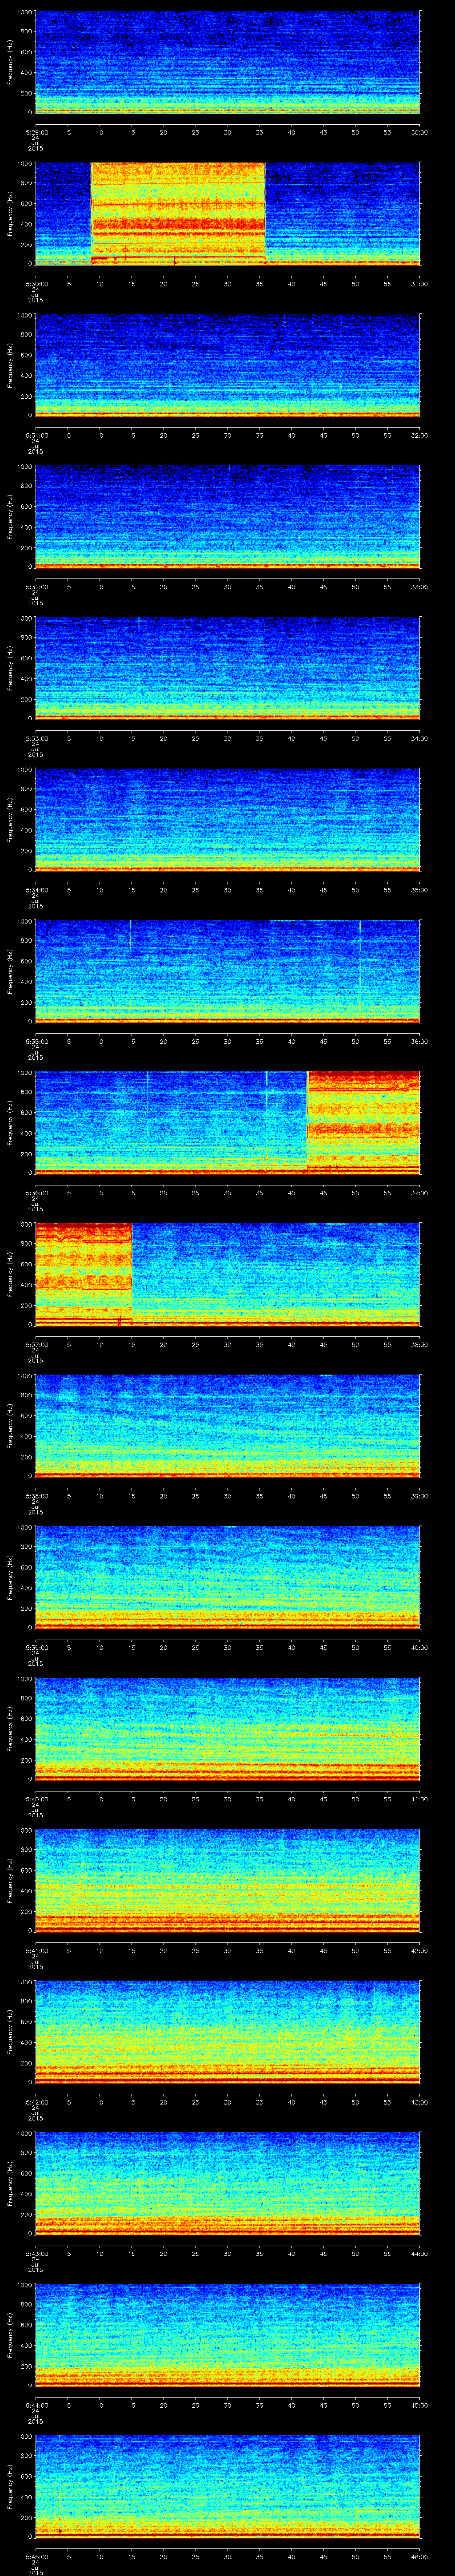
Task: Choose the spectrogram panel starting at 5:38:00
Action: click(x=227, y=1426)
